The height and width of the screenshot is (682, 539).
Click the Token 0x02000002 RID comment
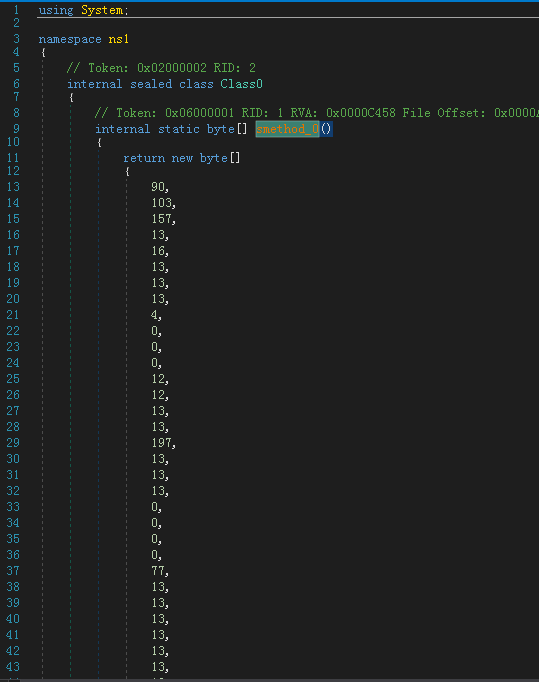161,68
